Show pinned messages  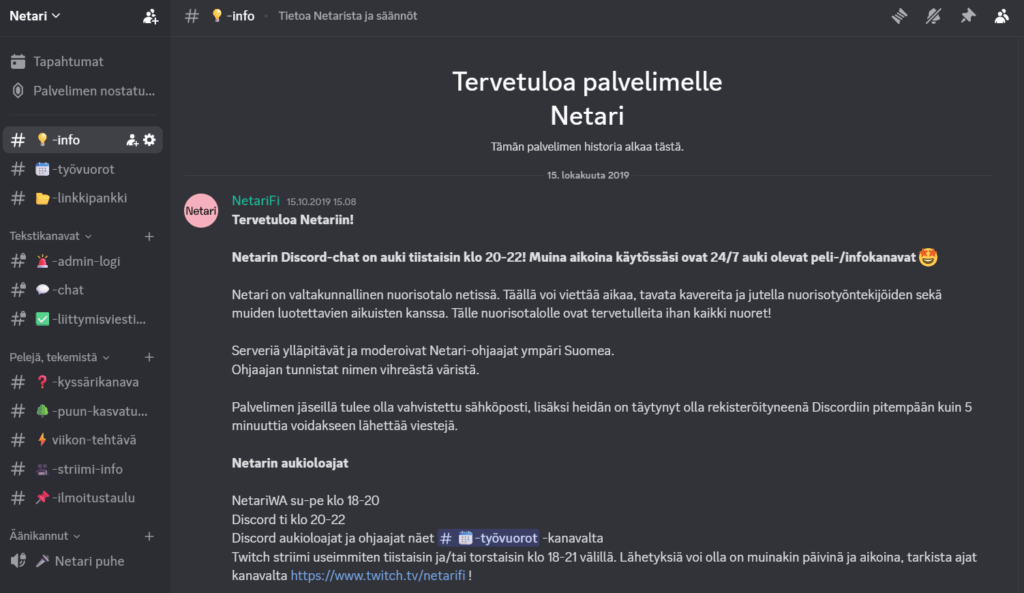pyautogui.click(x=968, y=16)
